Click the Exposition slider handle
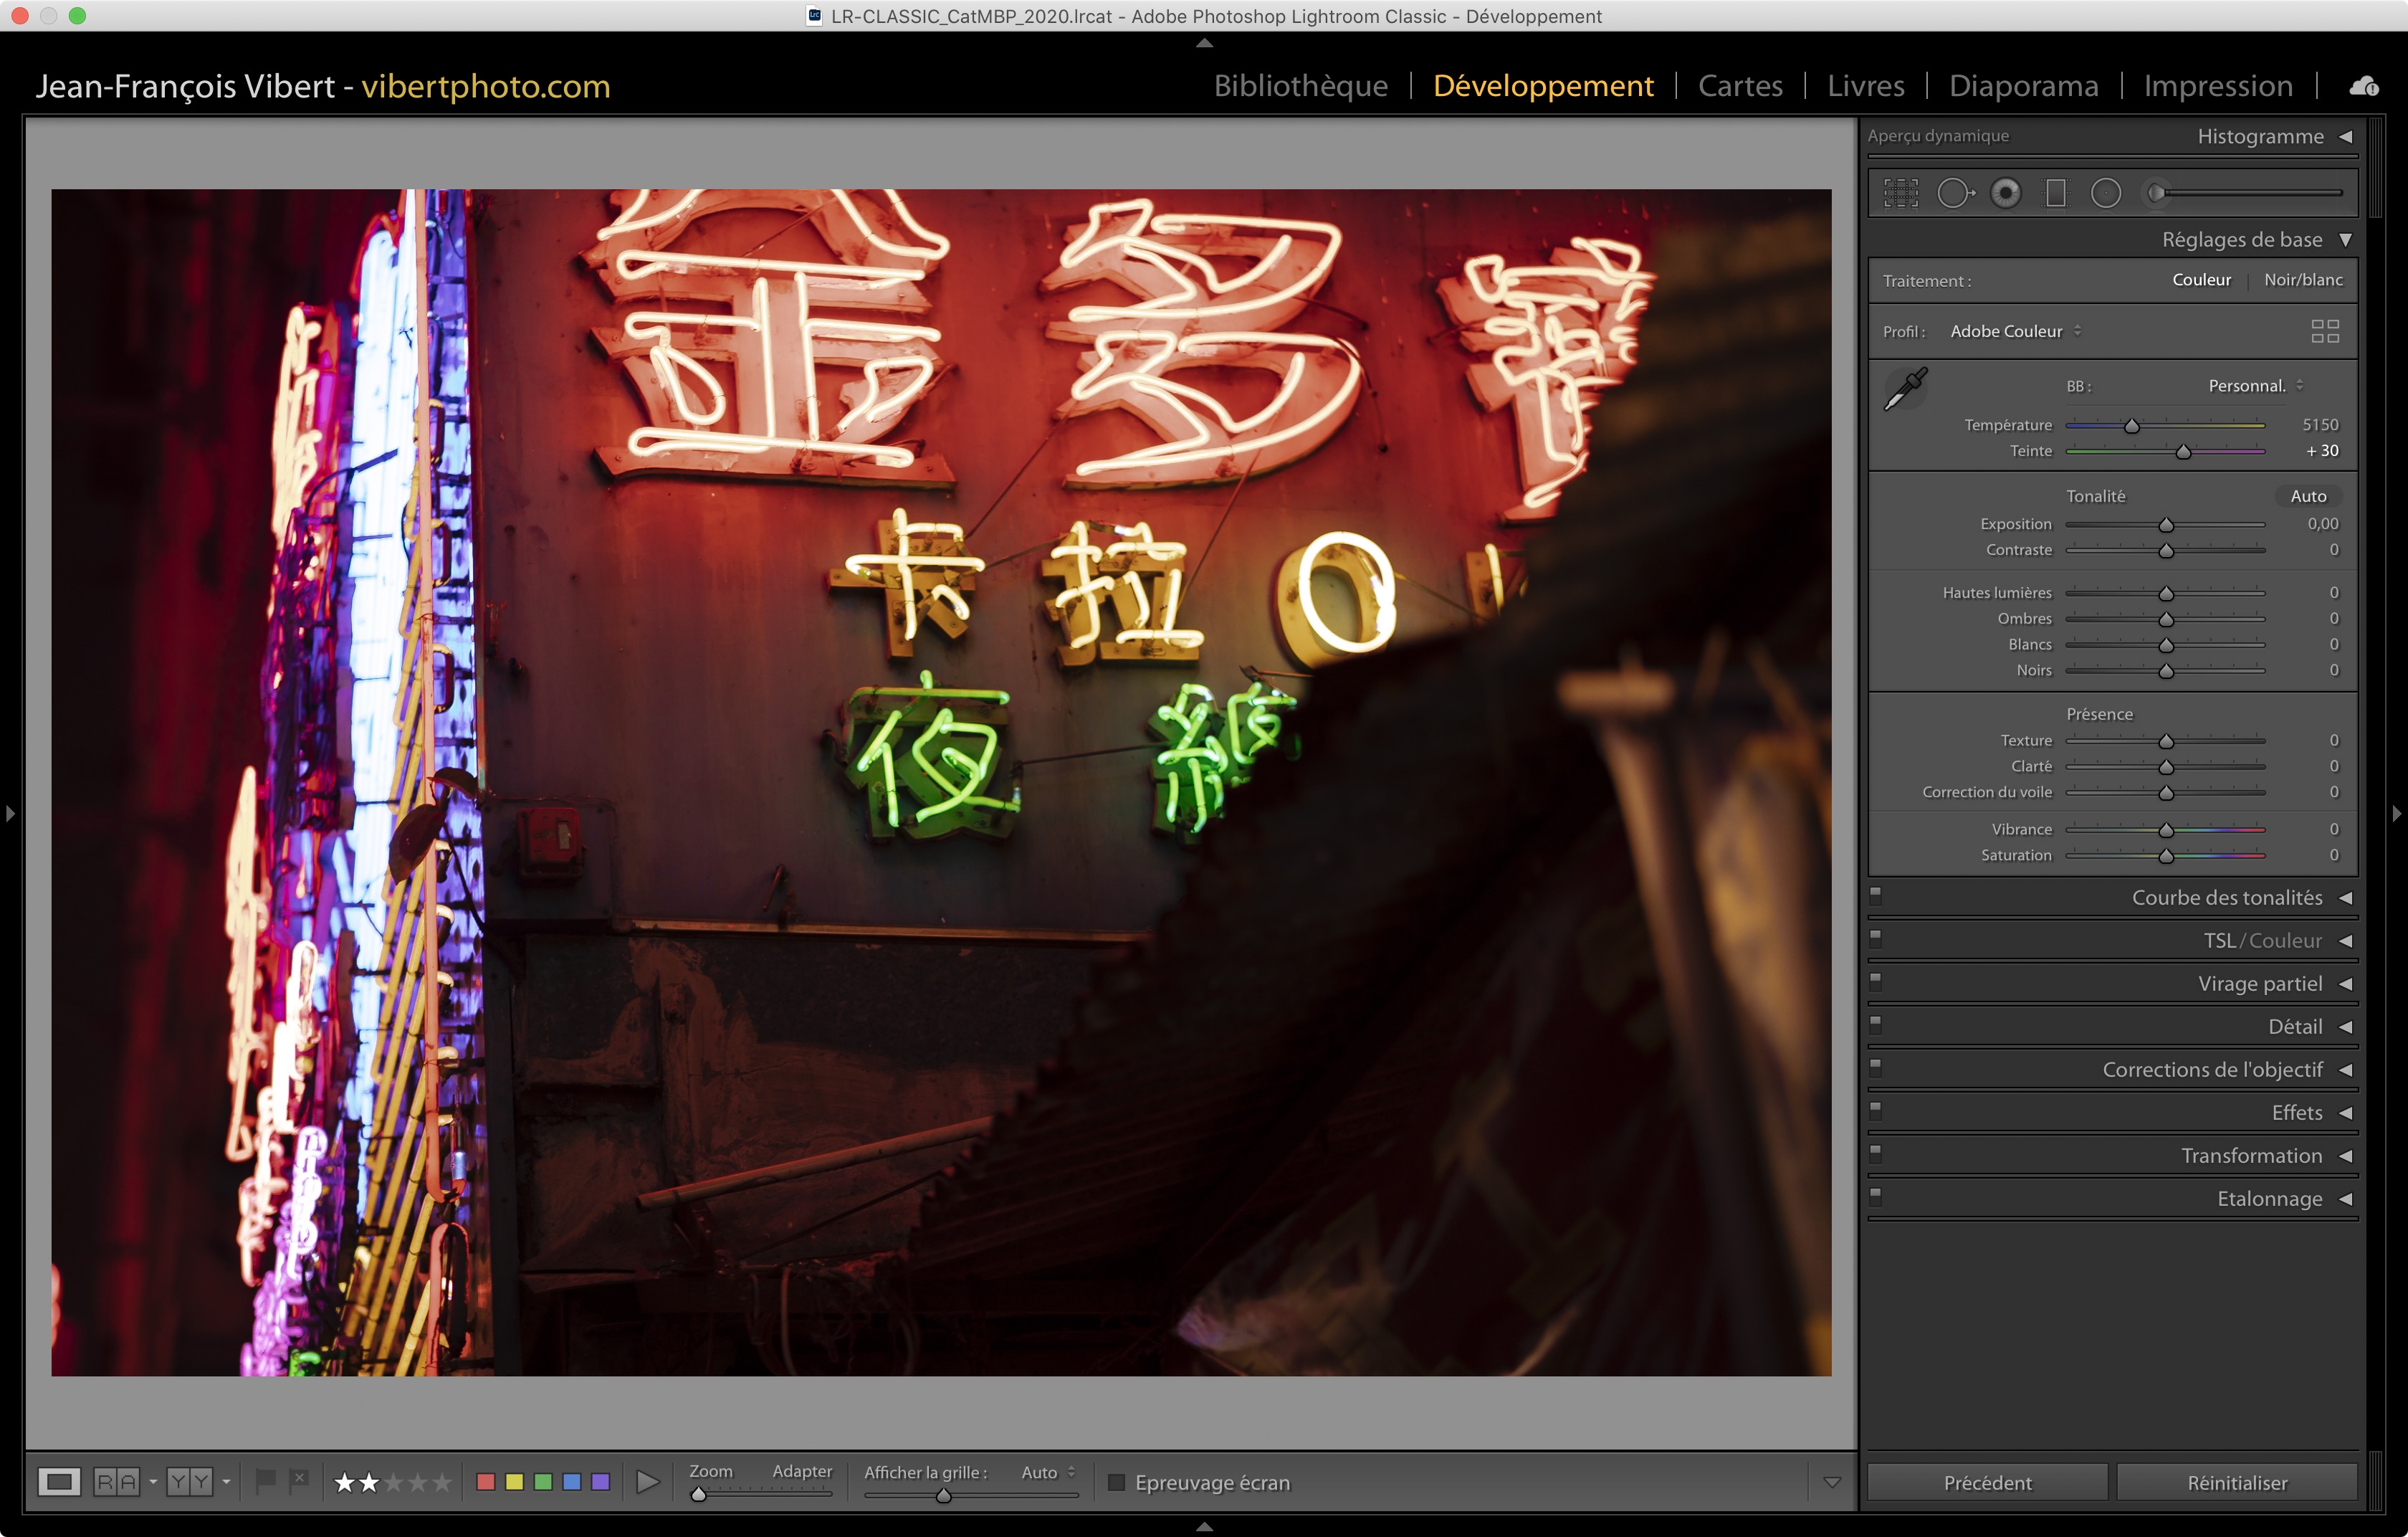 click(2165, 525)
